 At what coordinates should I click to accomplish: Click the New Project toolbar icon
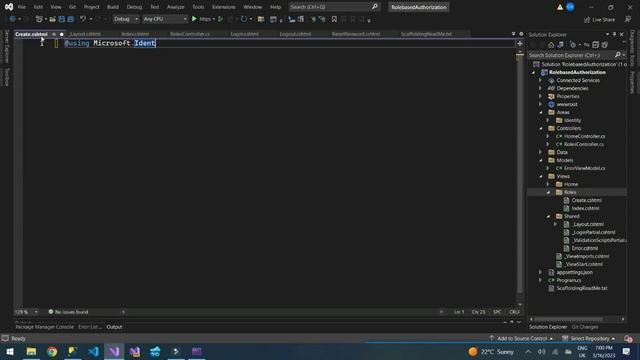[39, 19]
